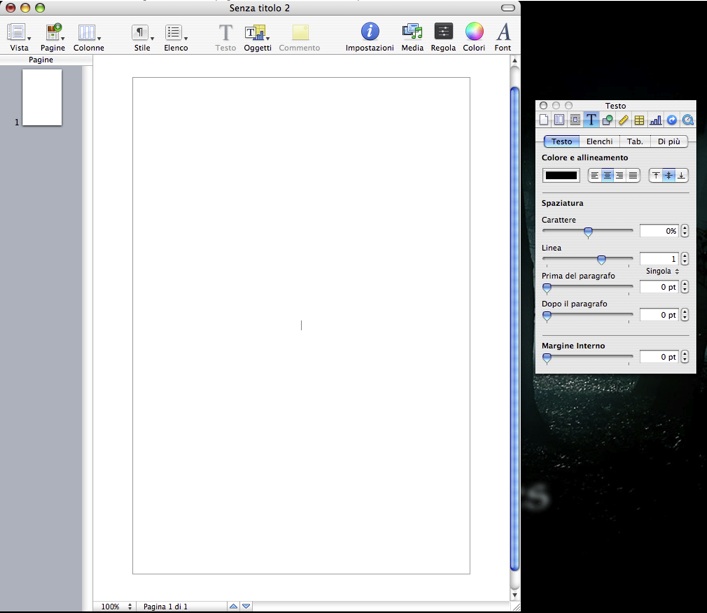This screenshot has width=707, height=613.
Task: Click the Dopo il paragrafo slider handle
Action: tap(547, 316)
